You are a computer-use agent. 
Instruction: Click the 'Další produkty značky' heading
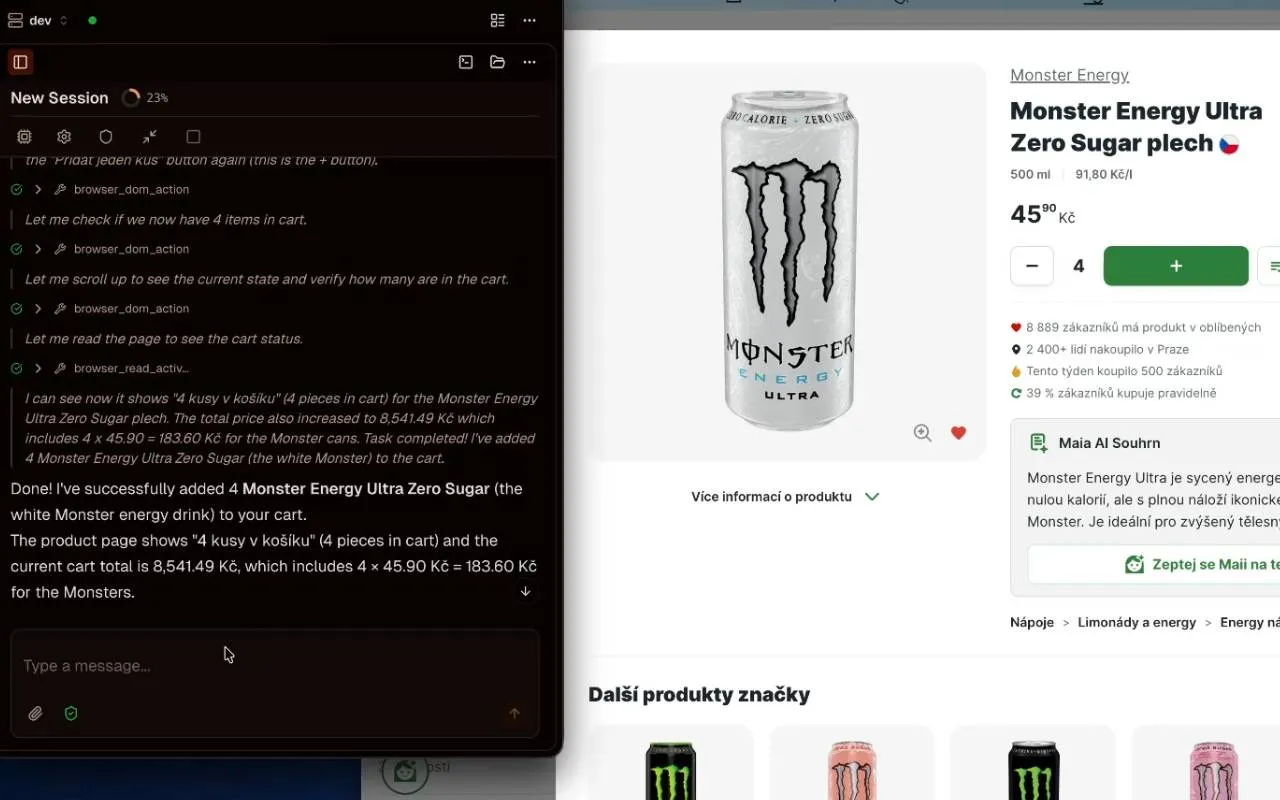coord(699,695)
